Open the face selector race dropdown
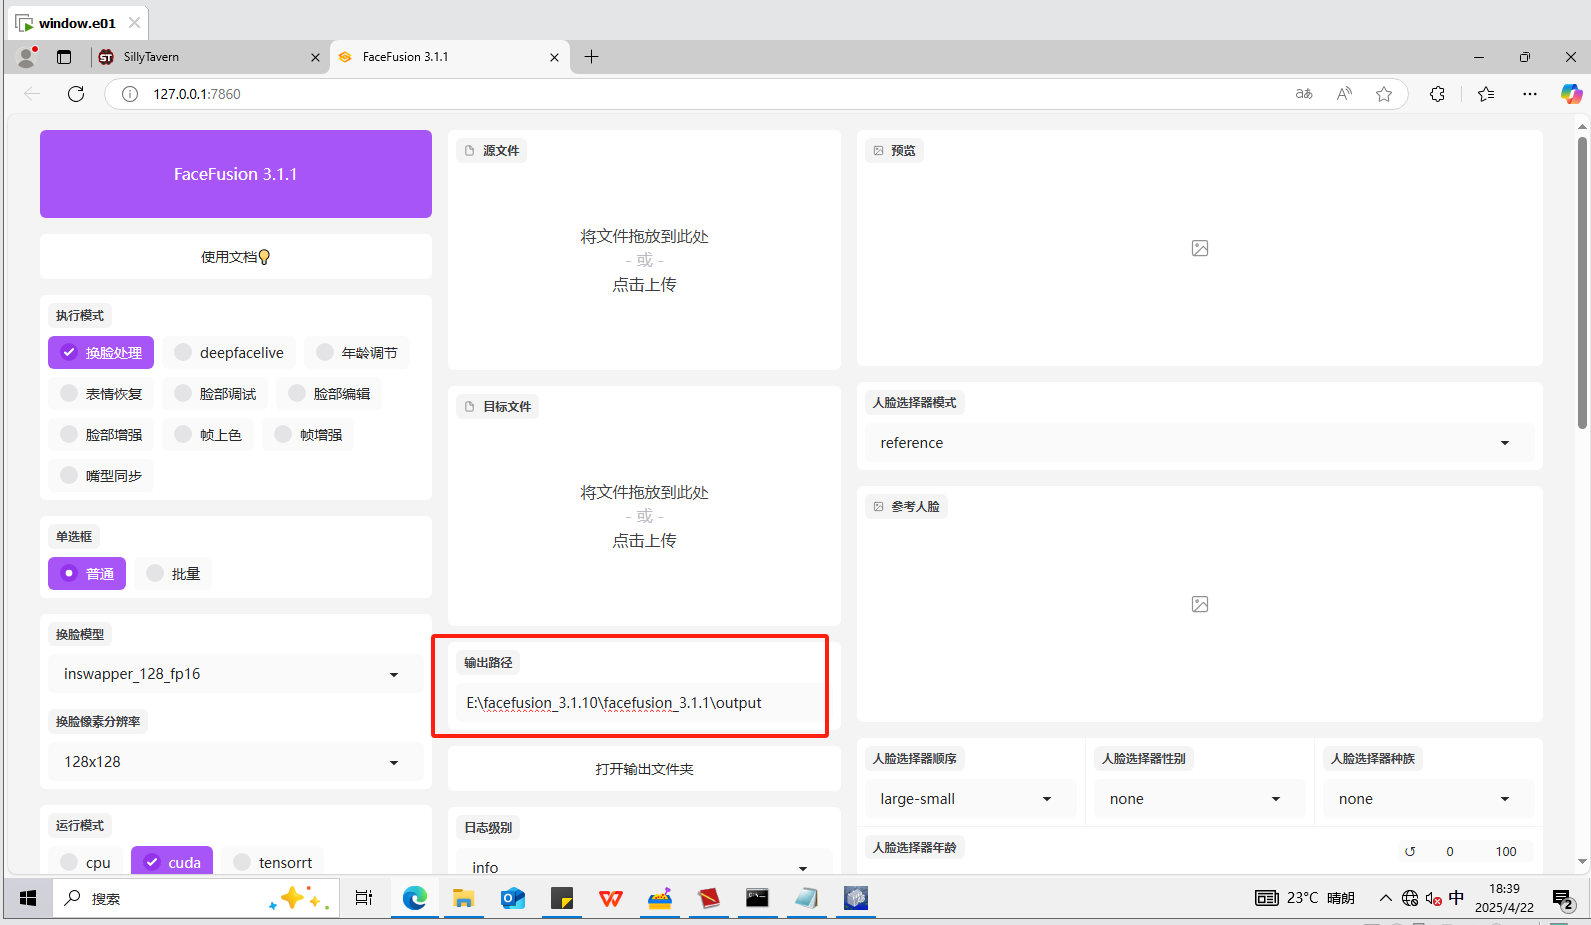The height and width of the screenshot is (925, 1591). point(1428,799)
